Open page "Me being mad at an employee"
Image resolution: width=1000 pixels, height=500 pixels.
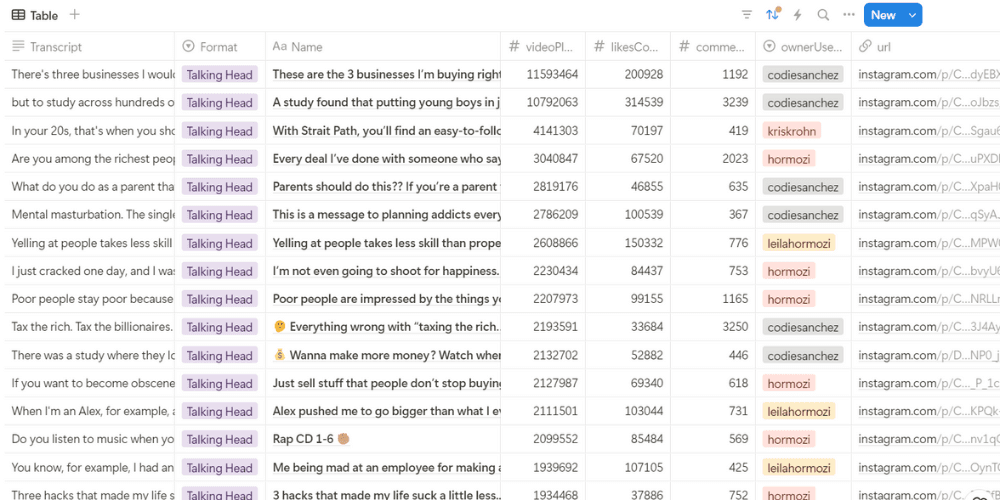386,467
